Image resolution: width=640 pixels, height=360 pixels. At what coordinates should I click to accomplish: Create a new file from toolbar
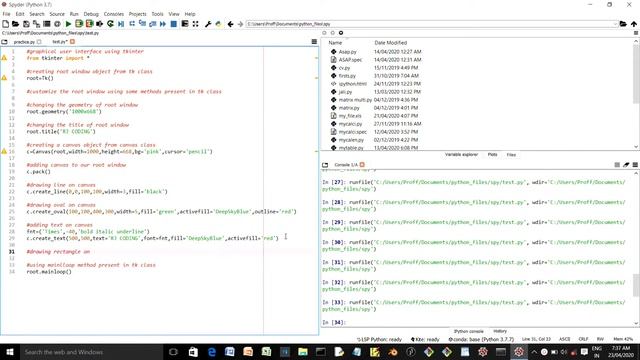click(5, 24)
